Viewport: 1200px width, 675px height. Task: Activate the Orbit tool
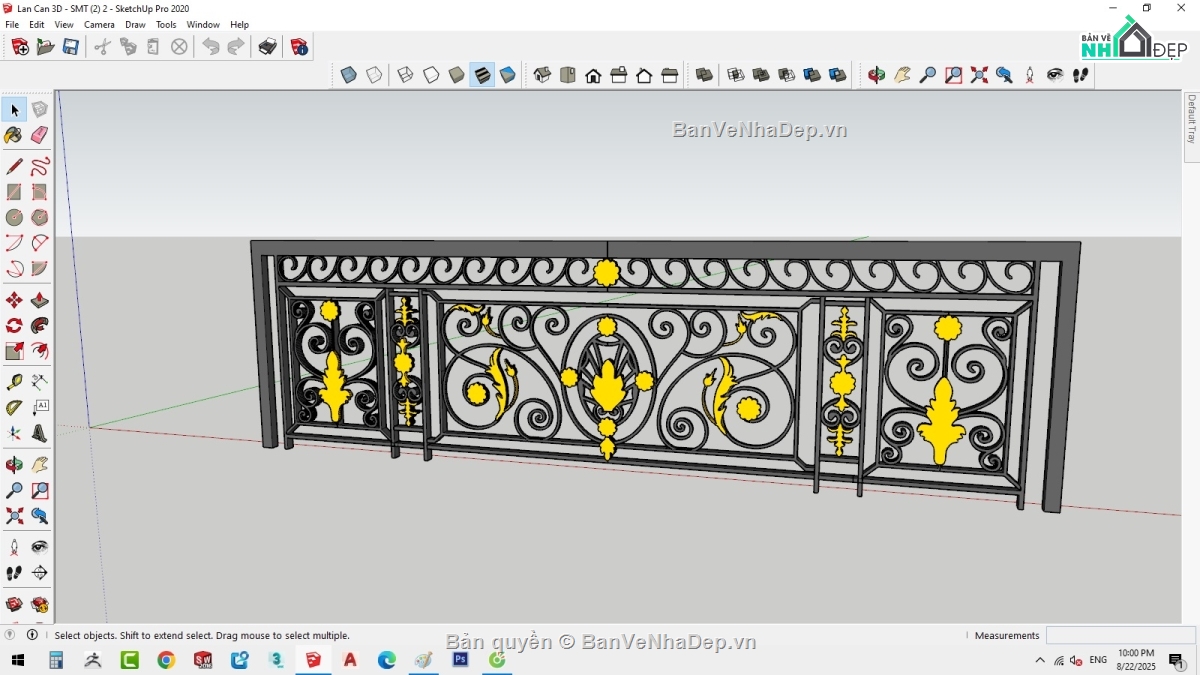(14, 464)
